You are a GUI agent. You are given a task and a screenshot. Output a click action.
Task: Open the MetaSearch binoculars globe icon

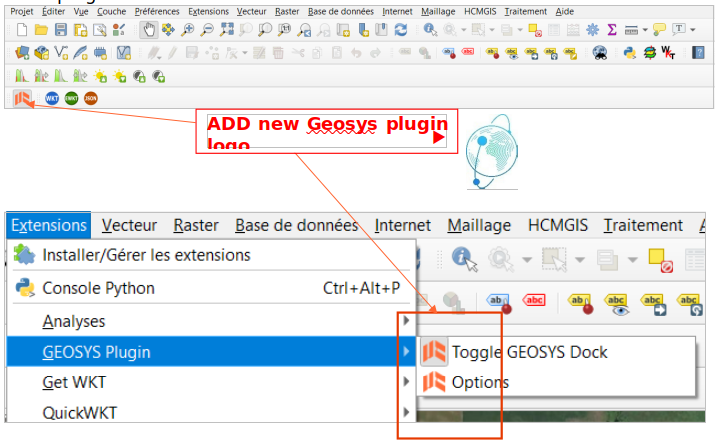click(600, 53)
